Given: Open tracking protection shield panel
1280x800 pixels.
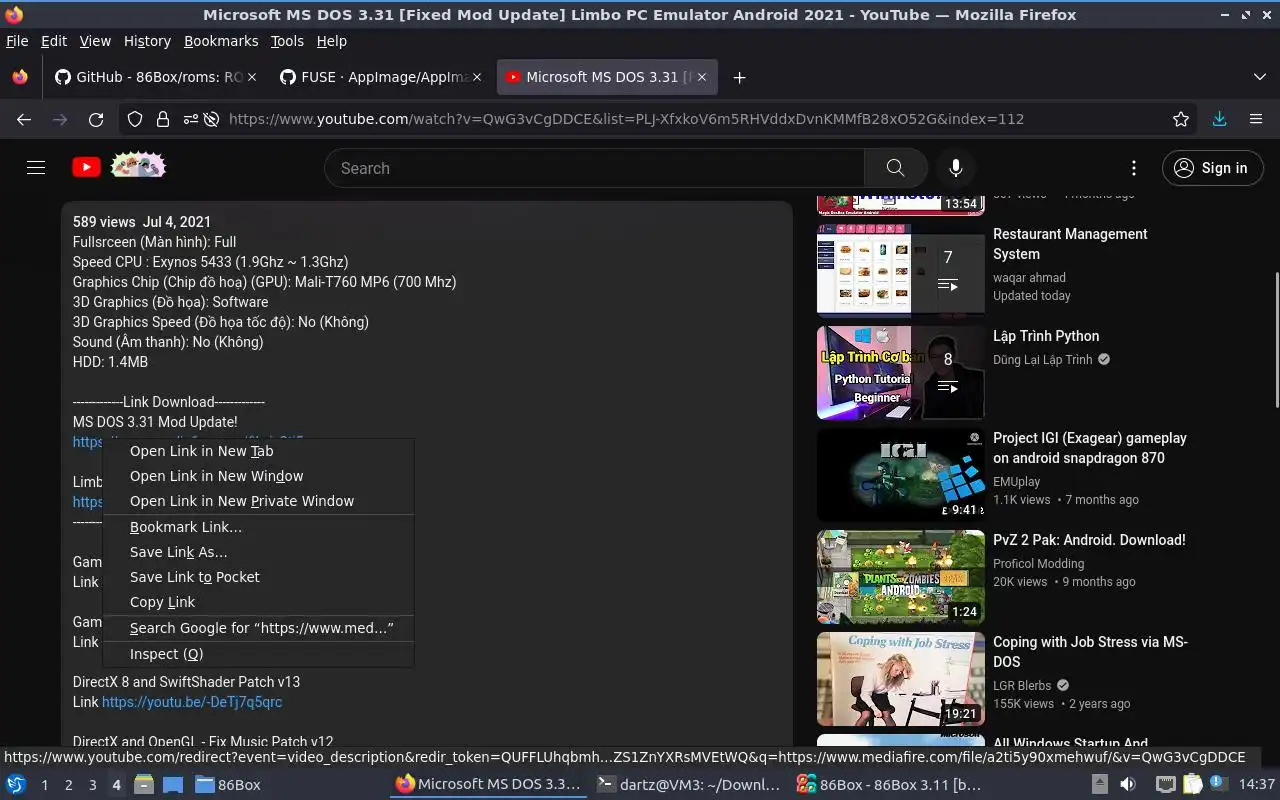Looking at the screenshot, I should 135,119.
